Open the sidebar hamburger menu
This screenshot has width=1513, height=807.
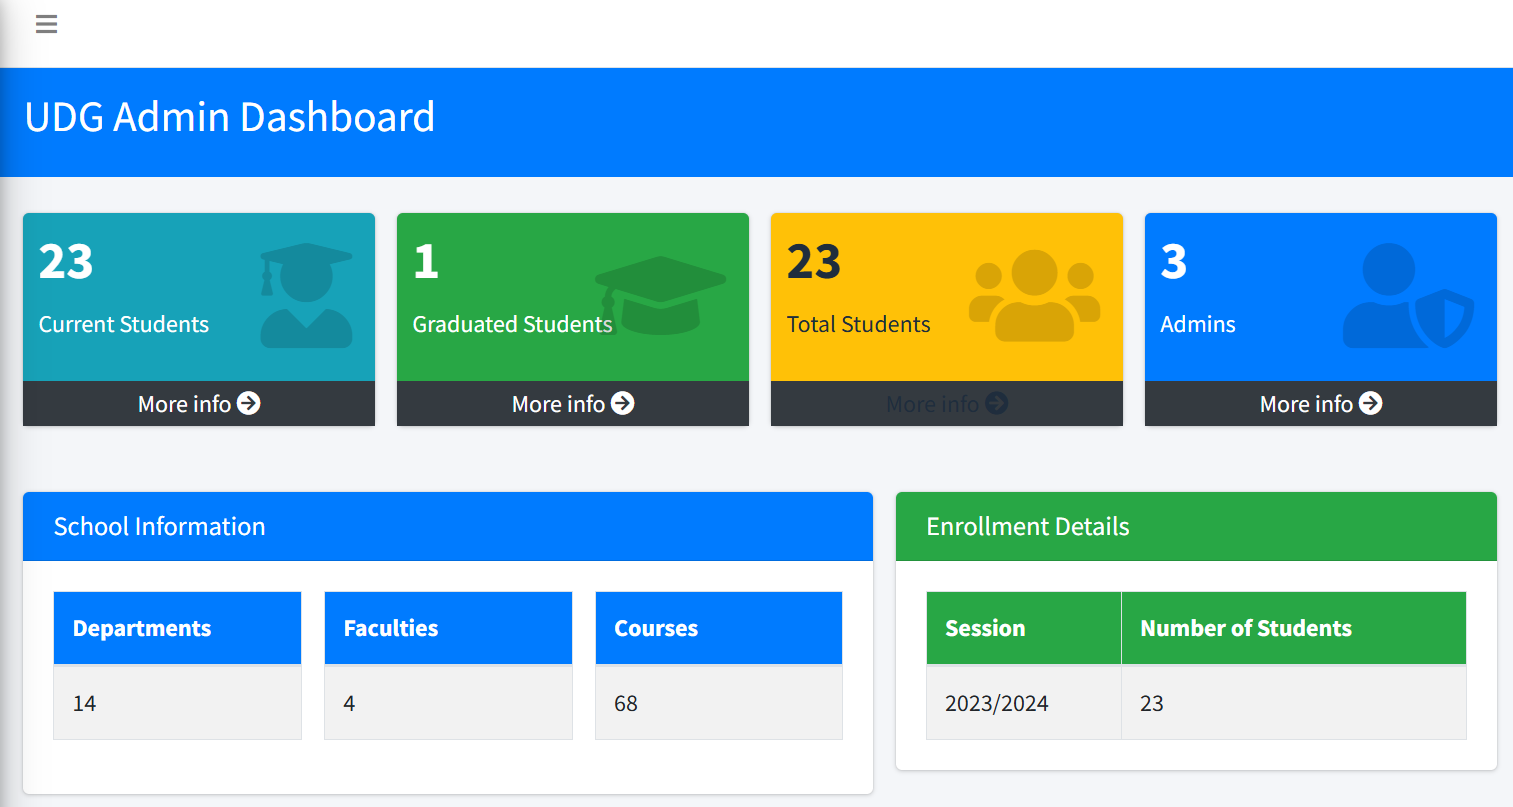coord(46,24)
